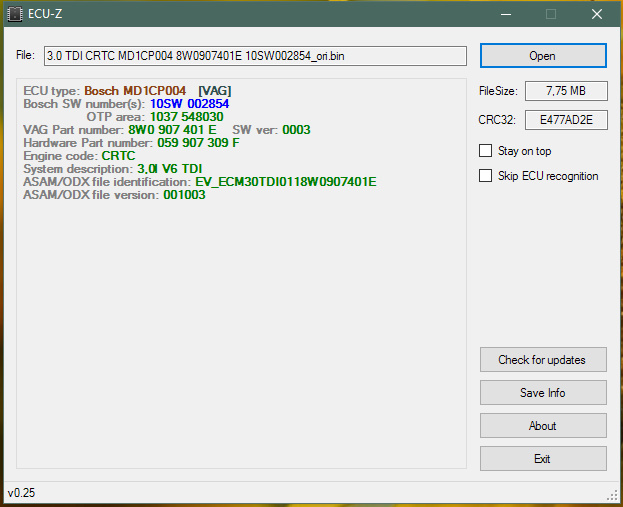Click the CRC32 value box E477AD2E

click(x=566, y=120)
